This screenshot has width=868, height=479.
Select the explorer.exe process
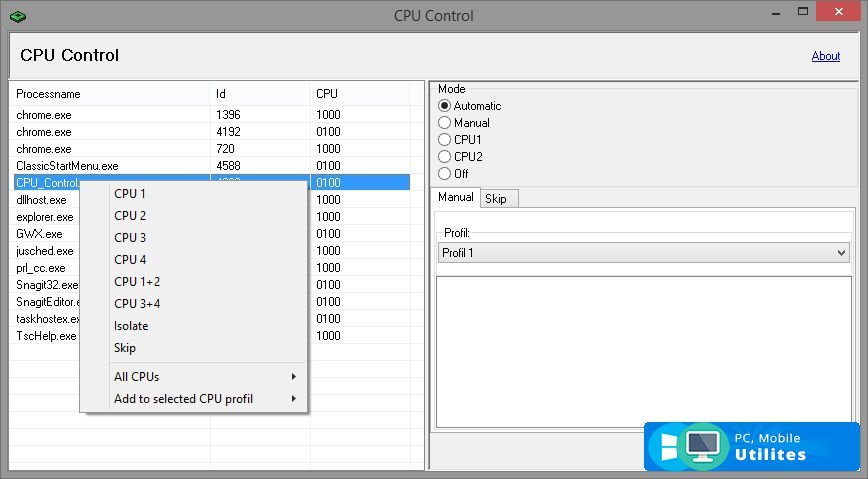[45, 217]
